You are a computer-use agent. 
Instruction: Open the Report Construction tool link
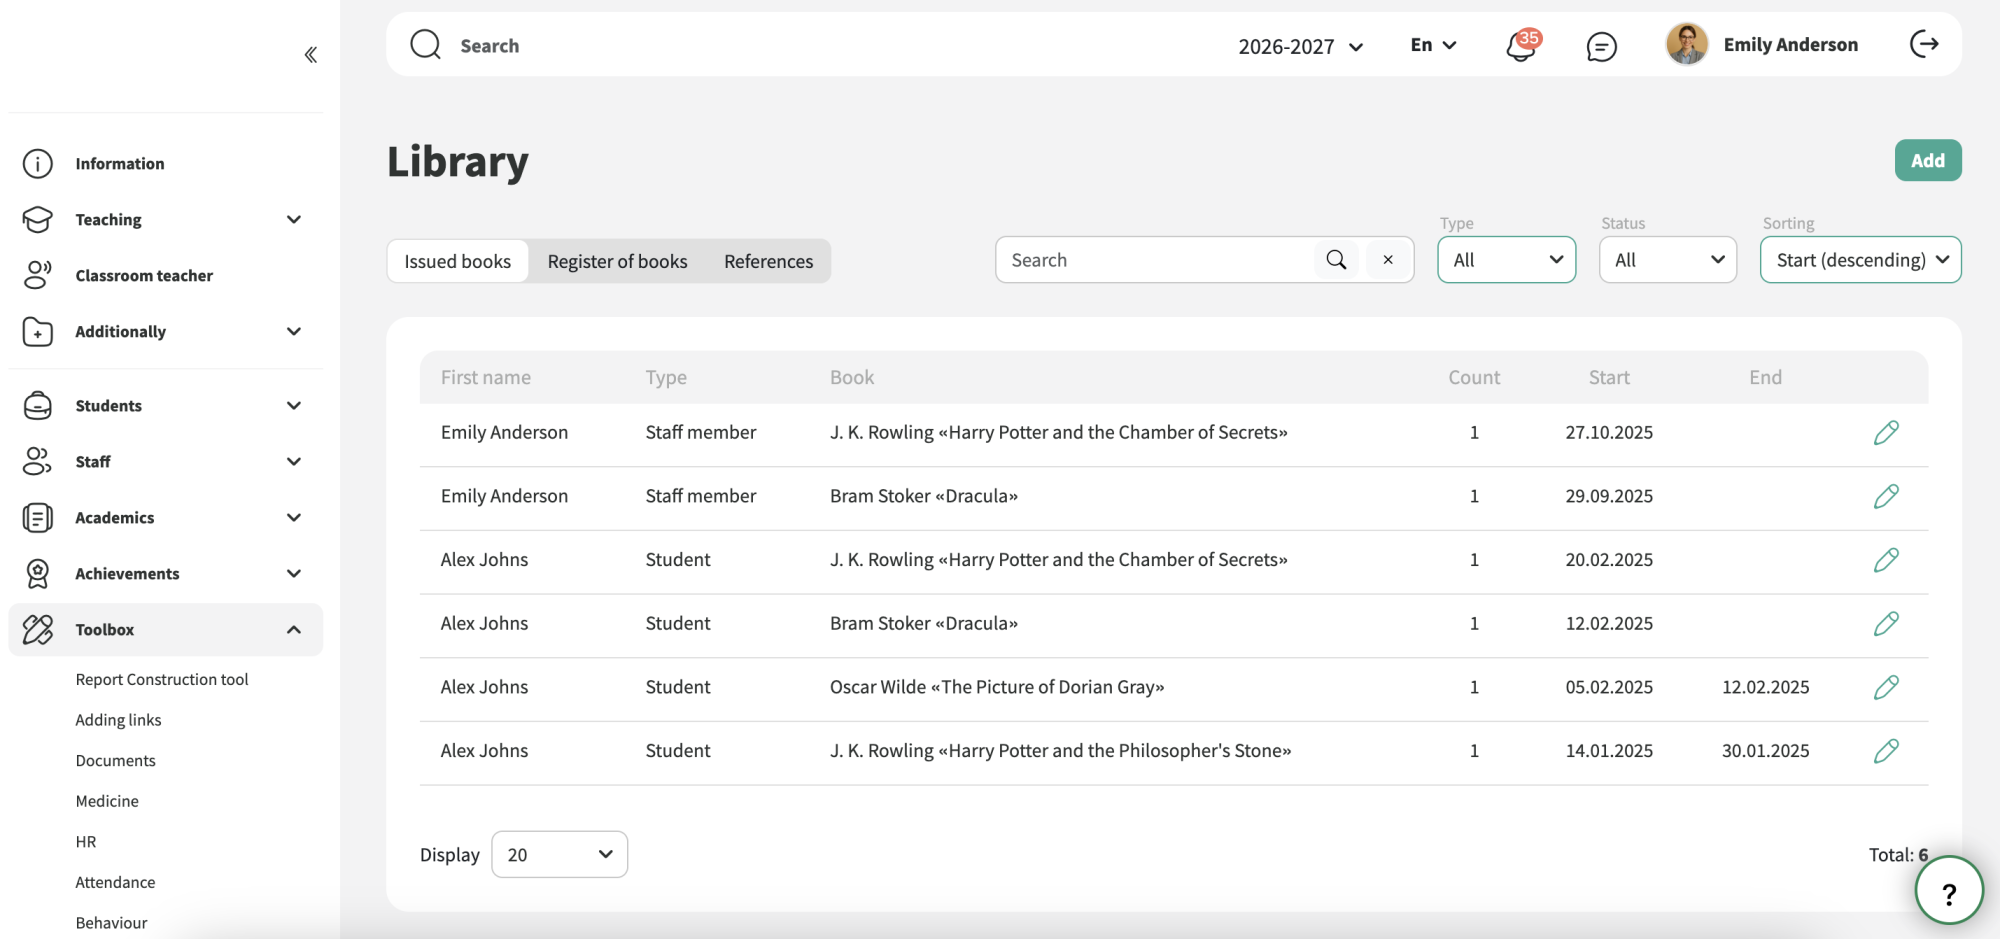[162, 679]
